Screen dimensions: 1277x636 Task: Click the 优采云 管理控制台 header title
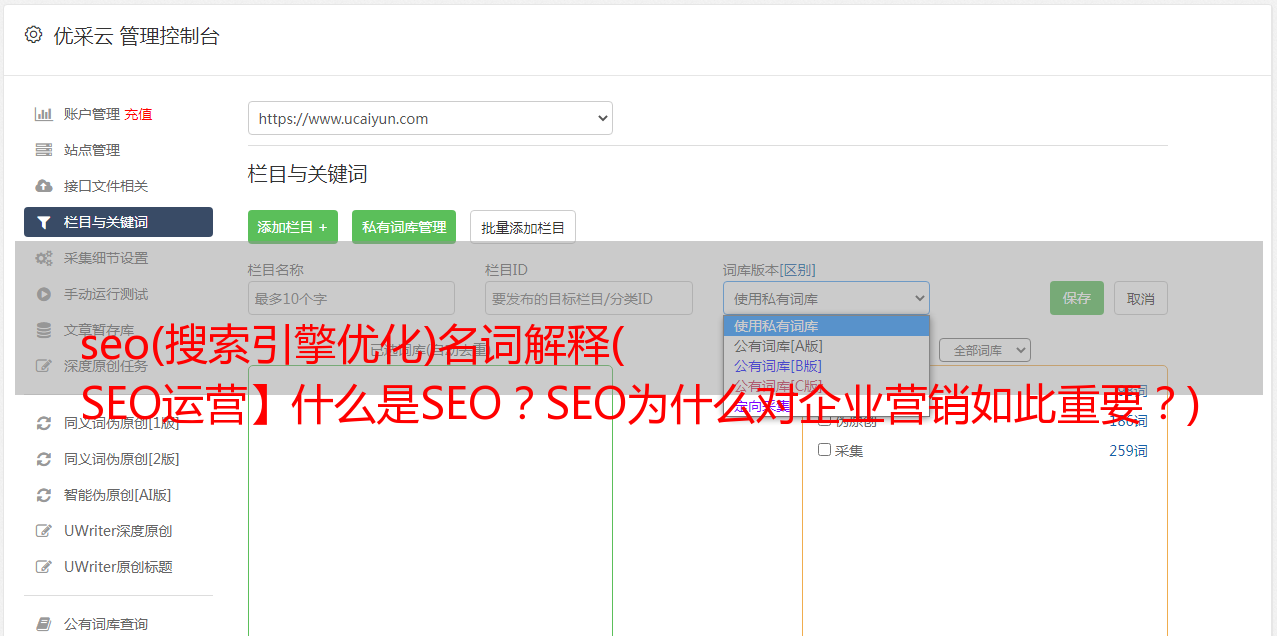(x=136, y=36)
